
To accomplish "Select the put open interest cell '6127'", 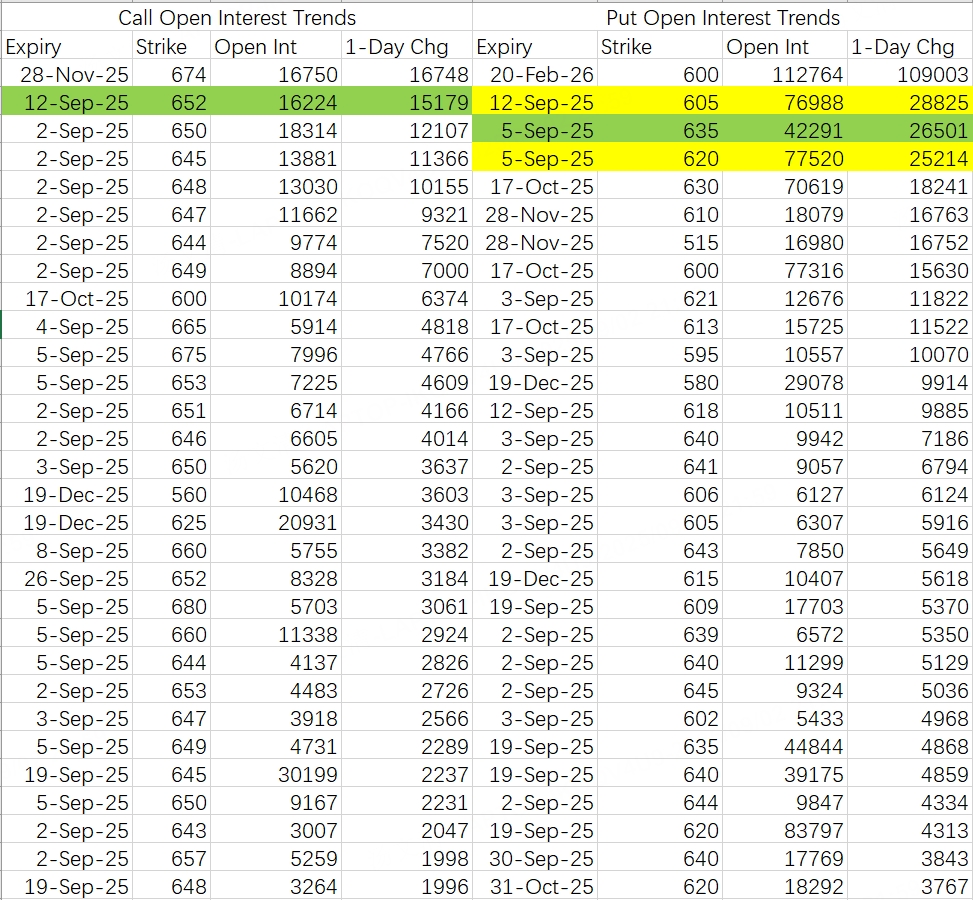I will (785, 495).
